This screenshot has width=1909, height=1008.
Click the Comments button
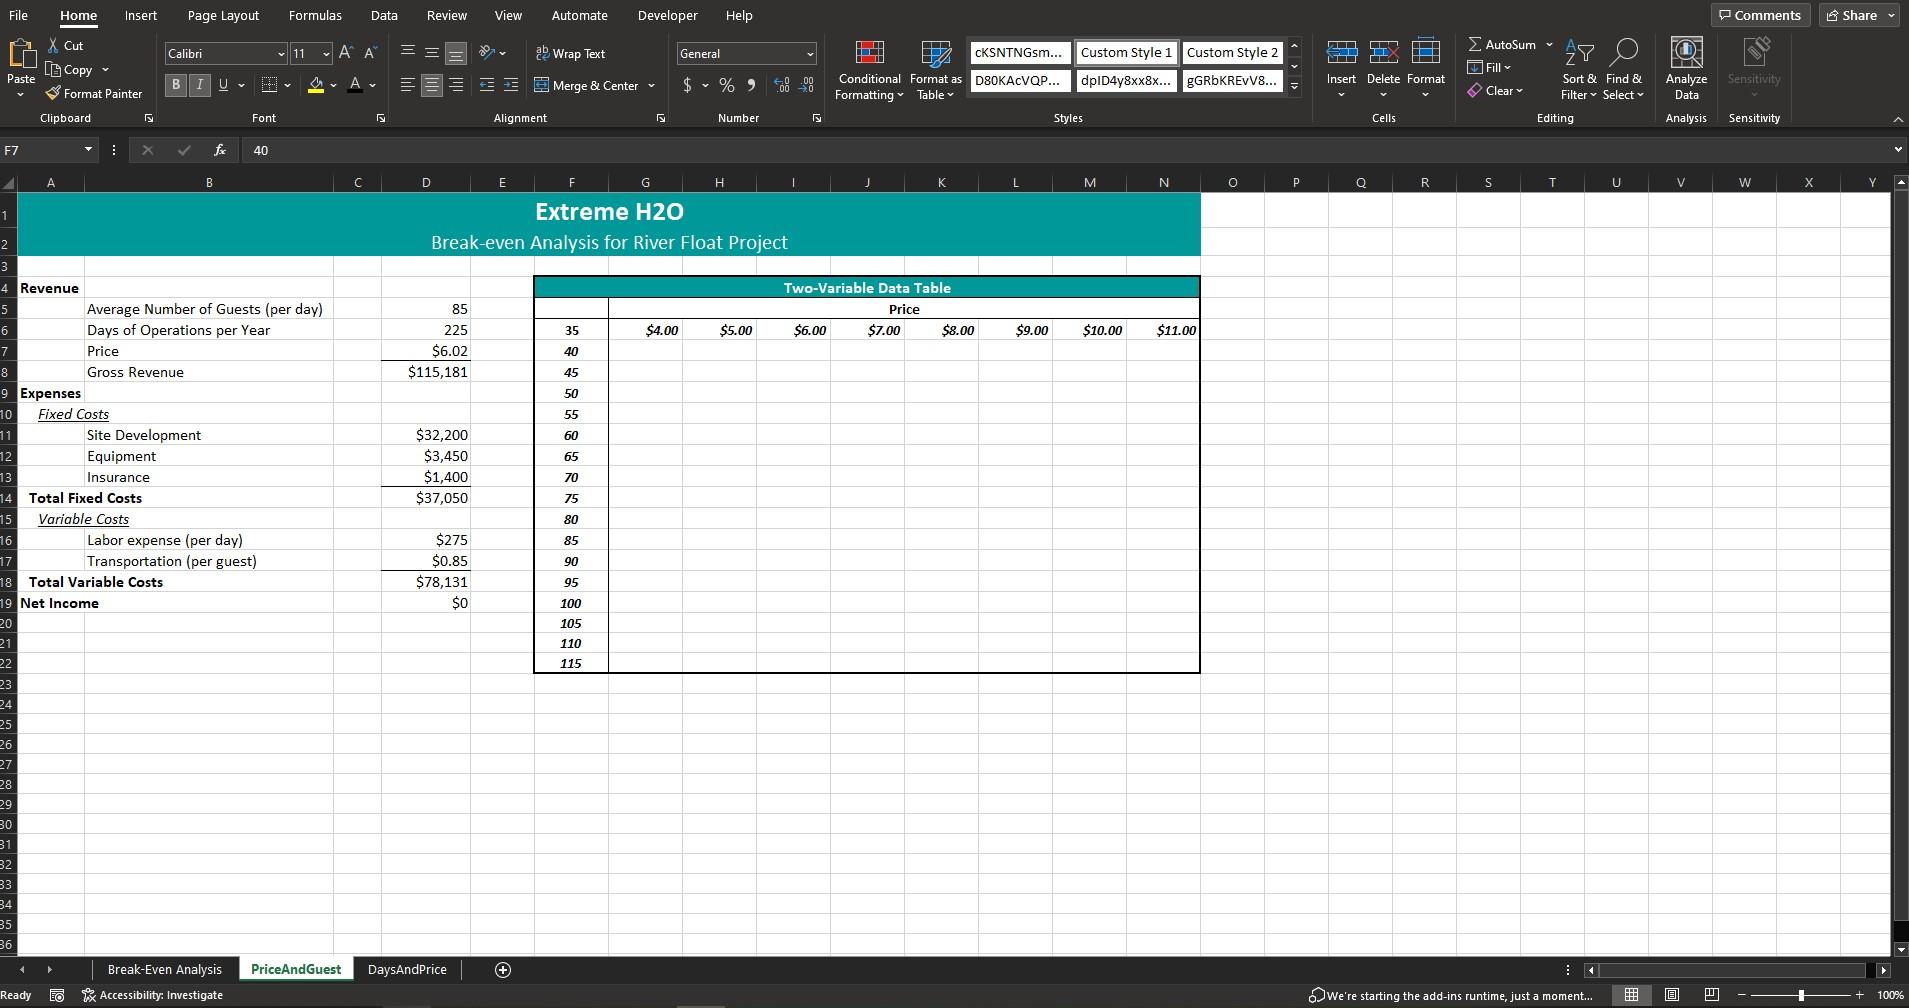click(1759, 15)
